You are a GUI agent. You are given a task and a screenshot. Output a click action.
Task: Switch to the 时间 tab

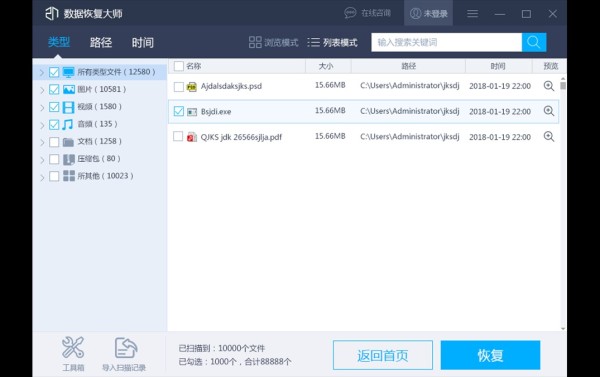[x=143, y=42]
